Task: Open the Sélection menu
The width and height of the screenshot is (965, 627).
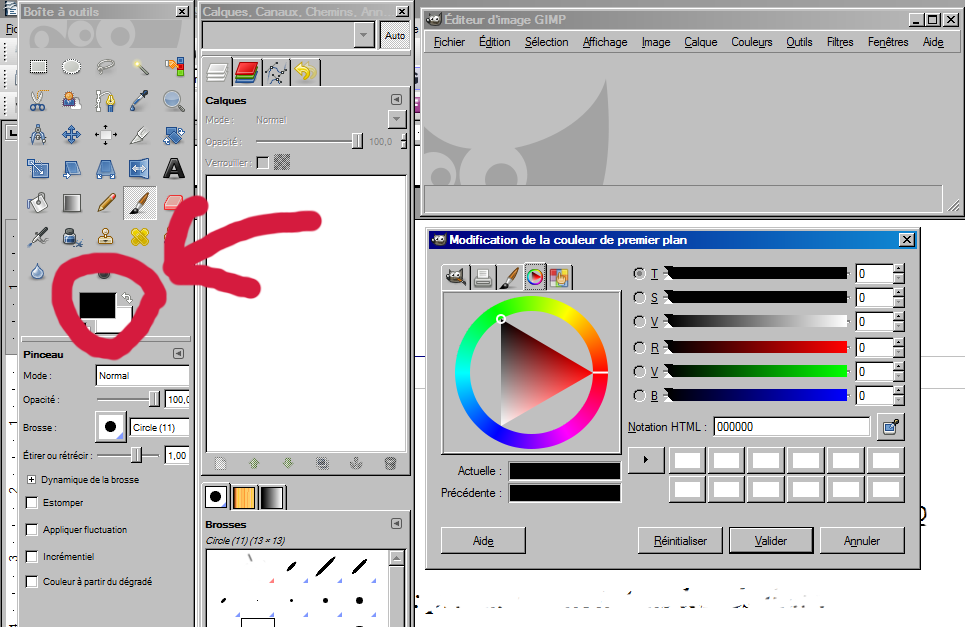Action: (547, 42)
